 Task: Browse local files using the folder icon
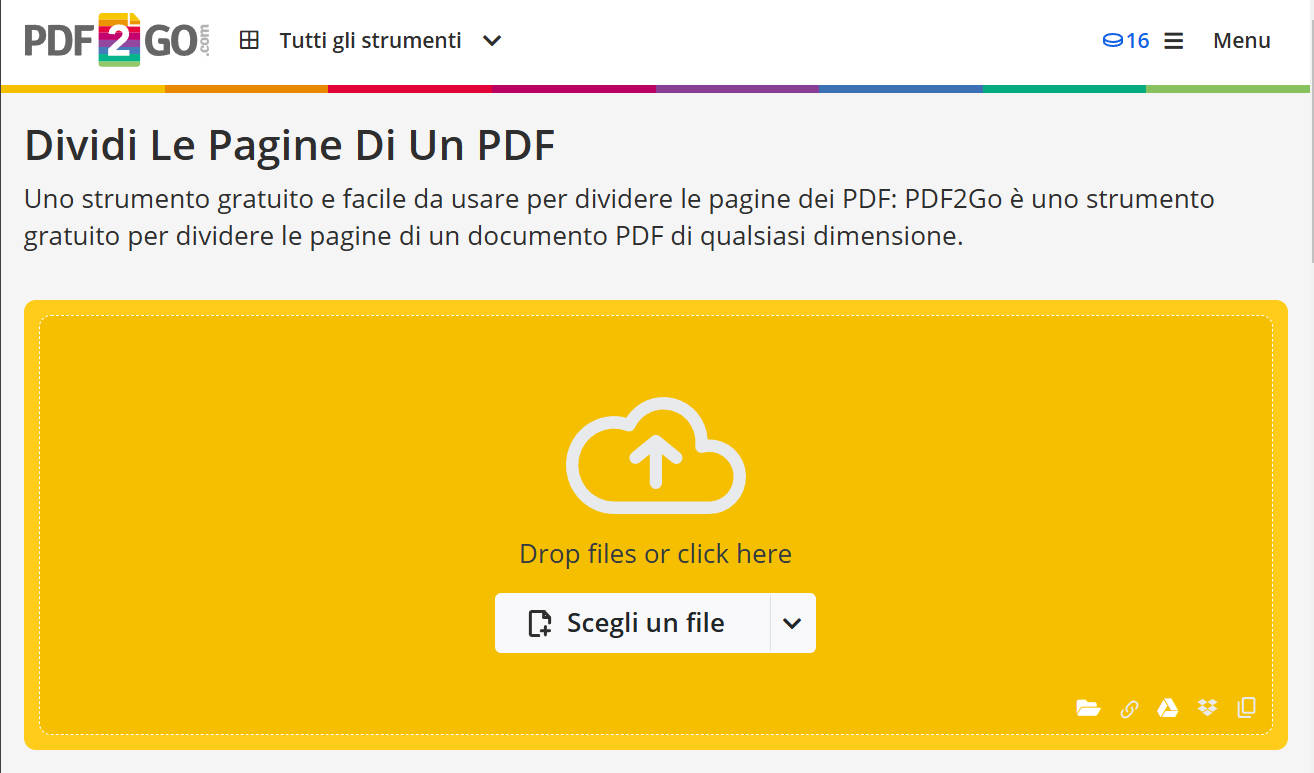(x=1088, y=708)
